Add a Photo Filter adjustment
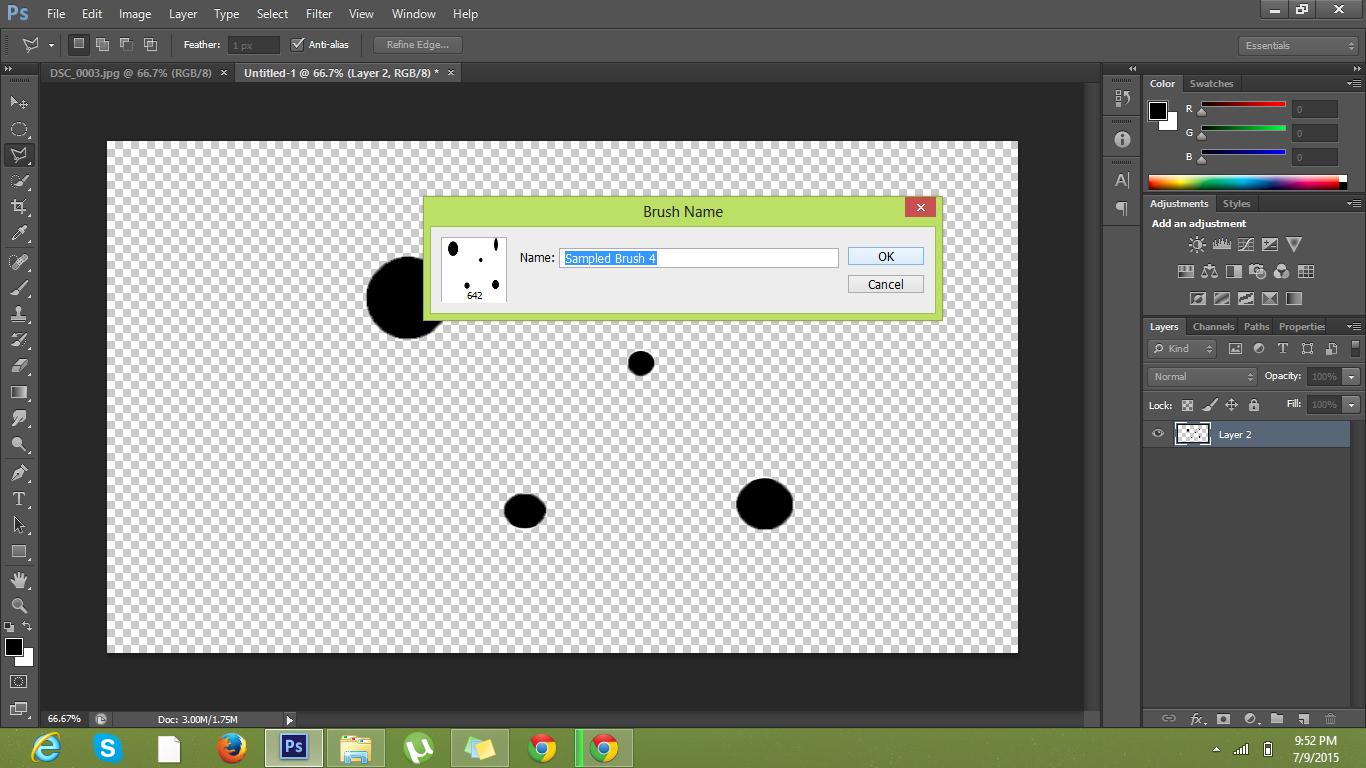Screen dimensions: 1366x768 [x=1258, y=271]
